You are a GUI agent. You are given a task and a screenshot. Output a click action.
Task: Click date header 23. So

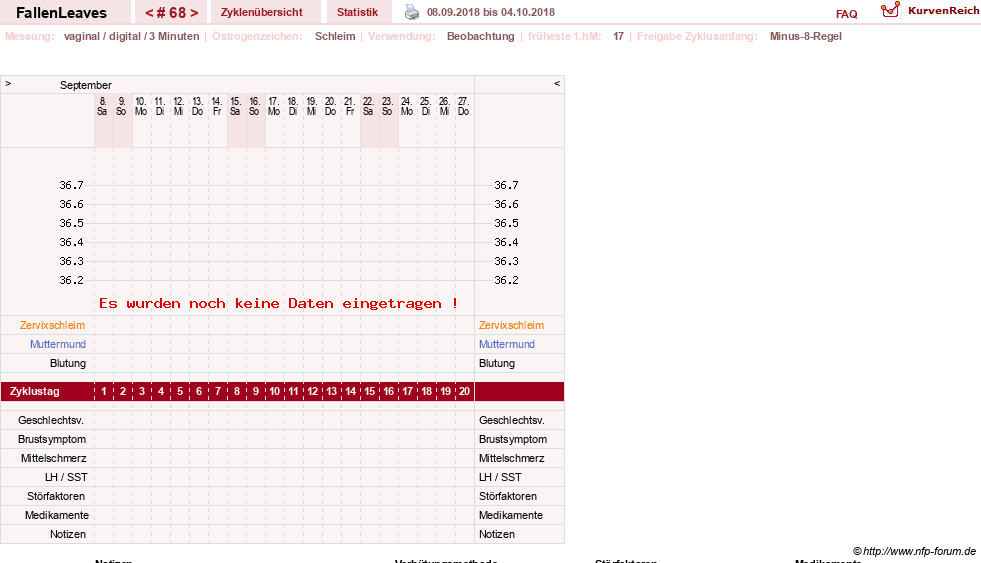[387, 106]
